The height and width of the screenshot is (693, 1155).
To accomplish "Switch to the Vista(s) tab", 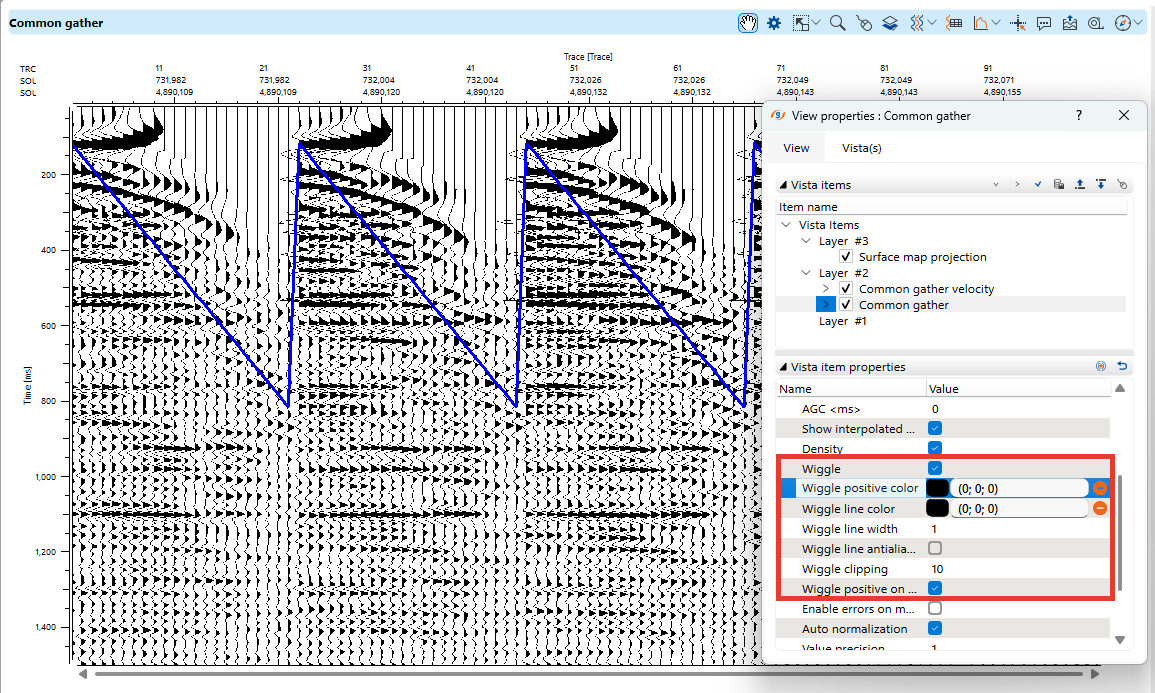I will pyautogui.click(x=861, y=148).
